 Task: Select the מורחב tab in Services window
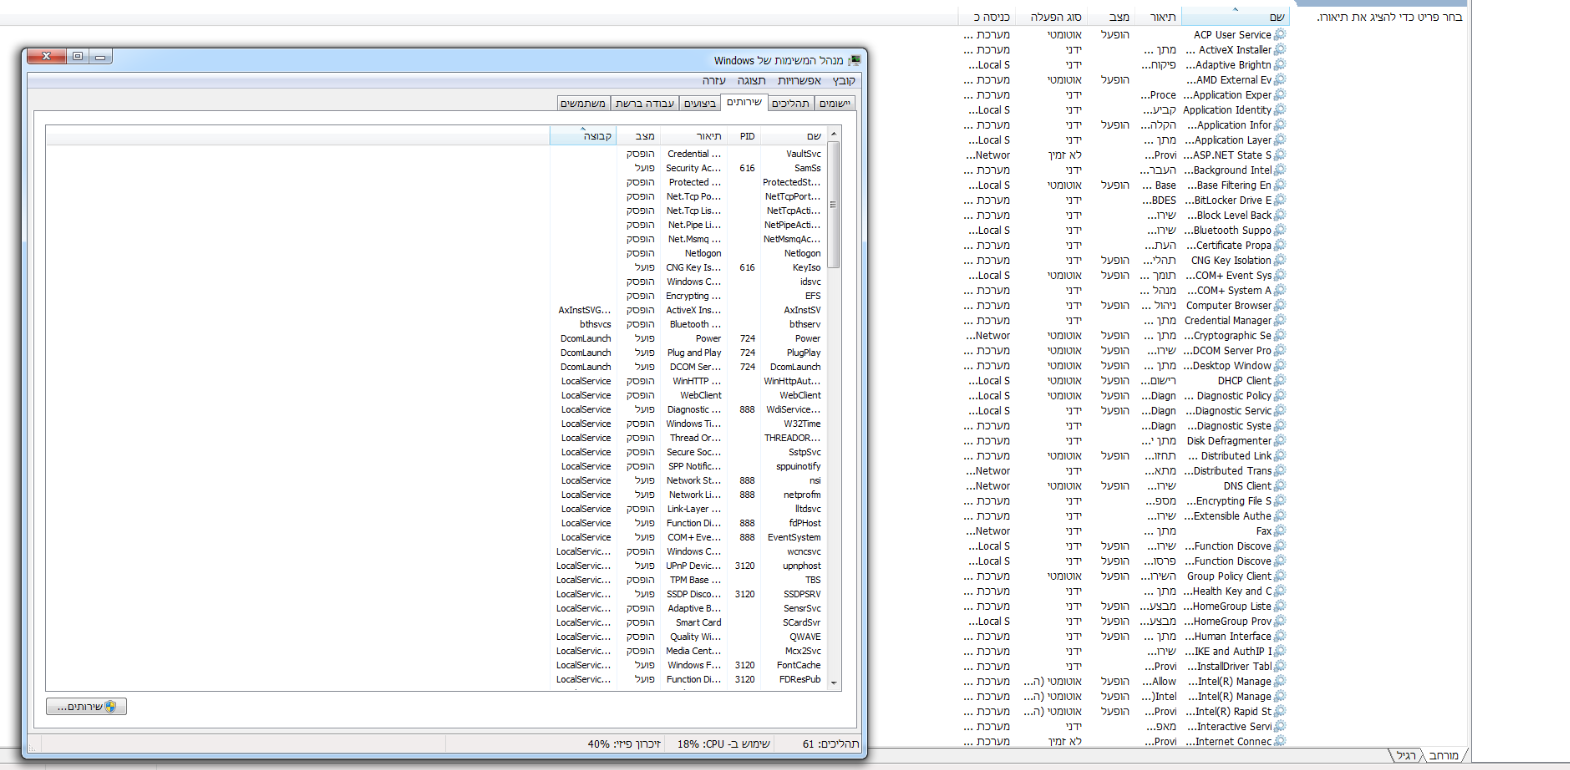[1443, 755]
